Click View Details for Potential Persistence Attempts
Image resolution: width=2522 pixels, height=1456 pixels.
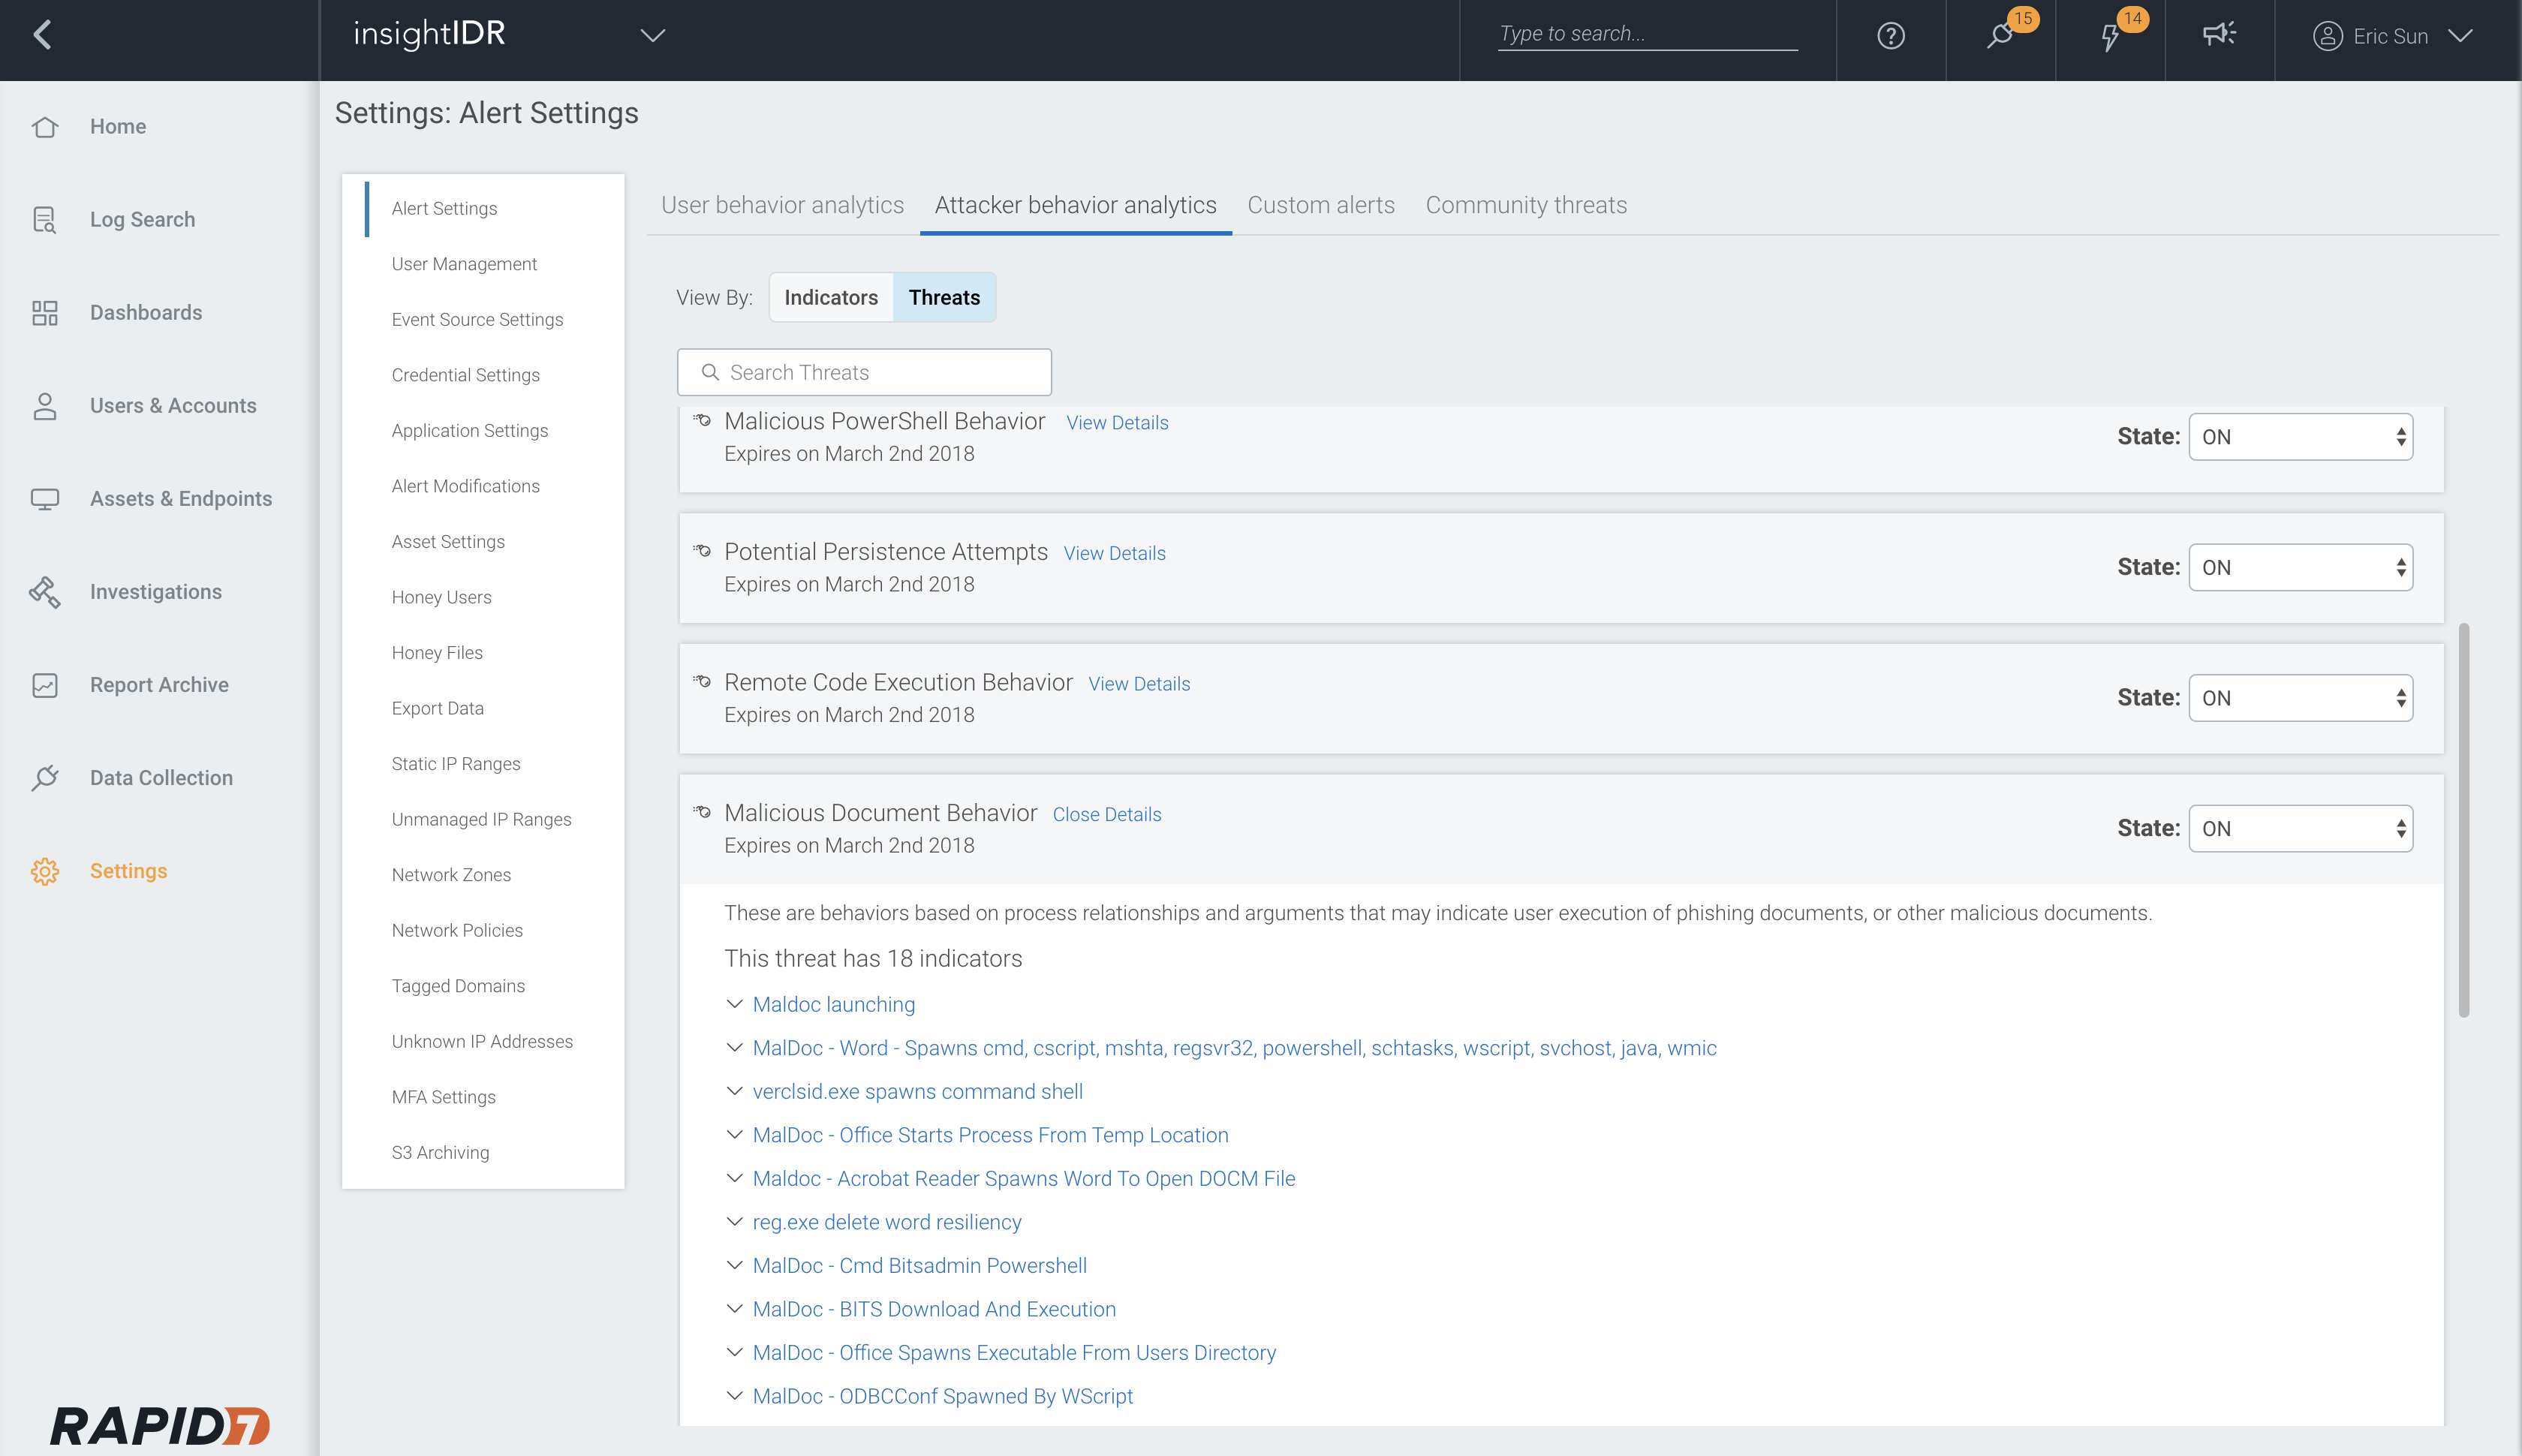[1114, 554]
